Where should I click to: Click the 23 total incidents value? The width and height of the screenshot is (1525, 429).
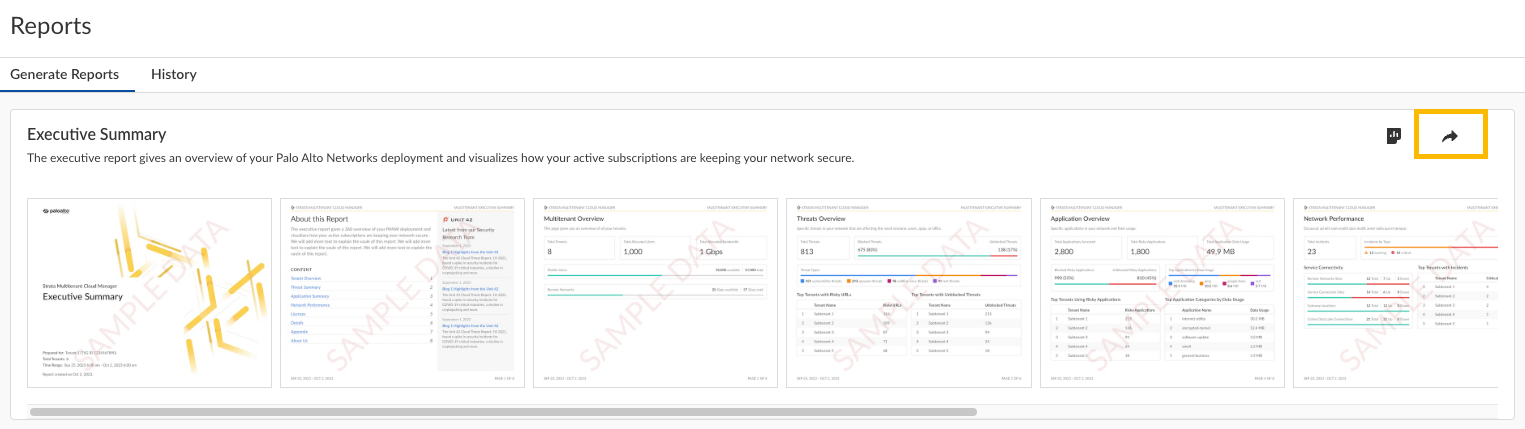coord(1312,252)
